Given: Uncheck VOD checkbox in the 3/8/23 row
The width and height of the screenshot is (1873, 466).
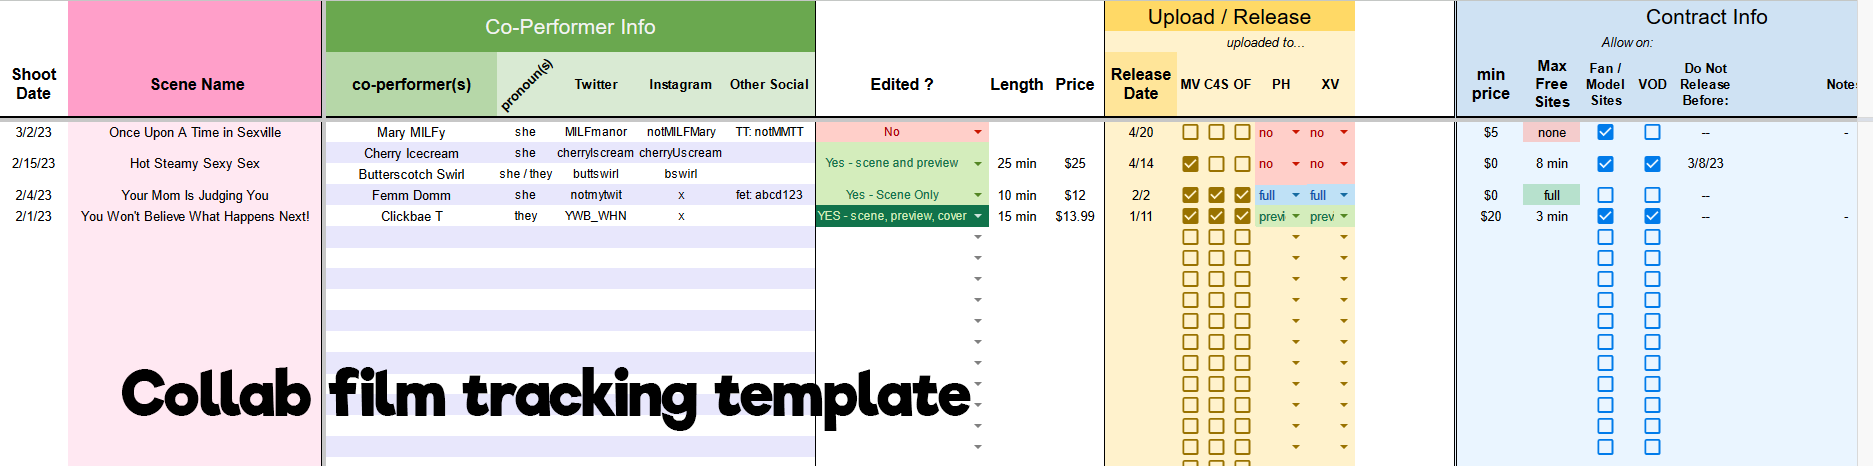Looking at the screenshot, I should [1652, 164].
